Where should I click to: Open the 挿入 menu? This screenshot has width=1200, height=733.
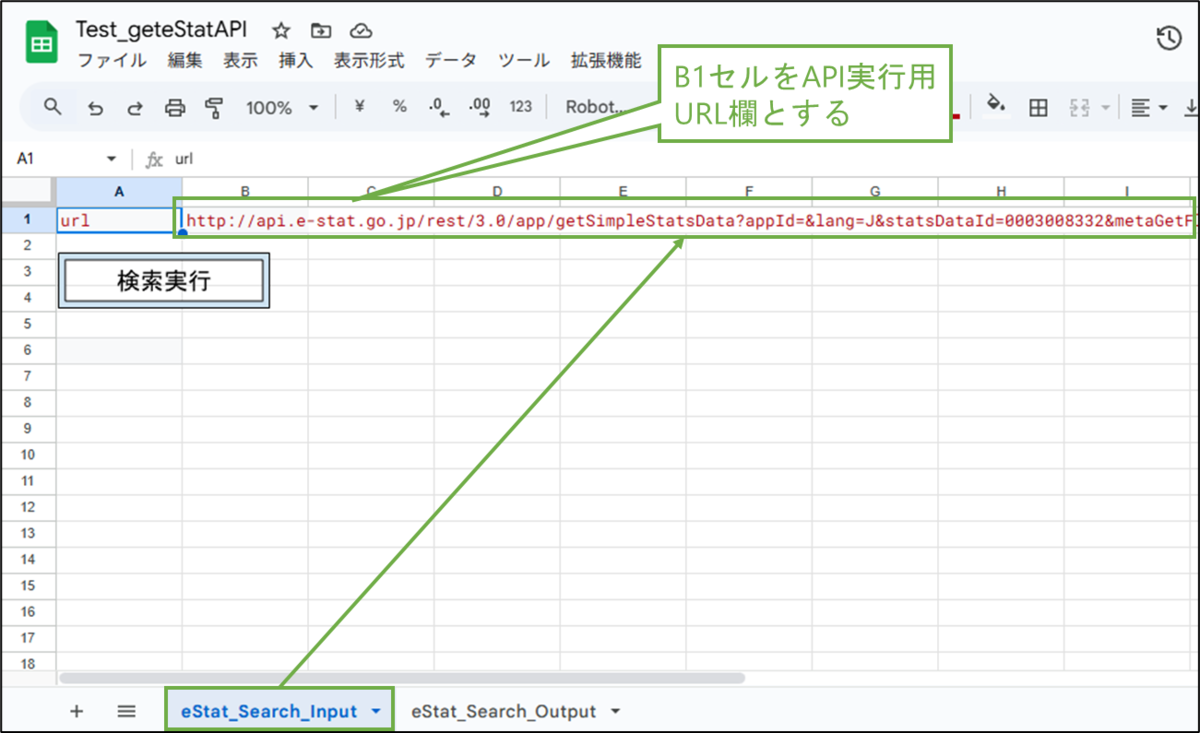[296, 60]
